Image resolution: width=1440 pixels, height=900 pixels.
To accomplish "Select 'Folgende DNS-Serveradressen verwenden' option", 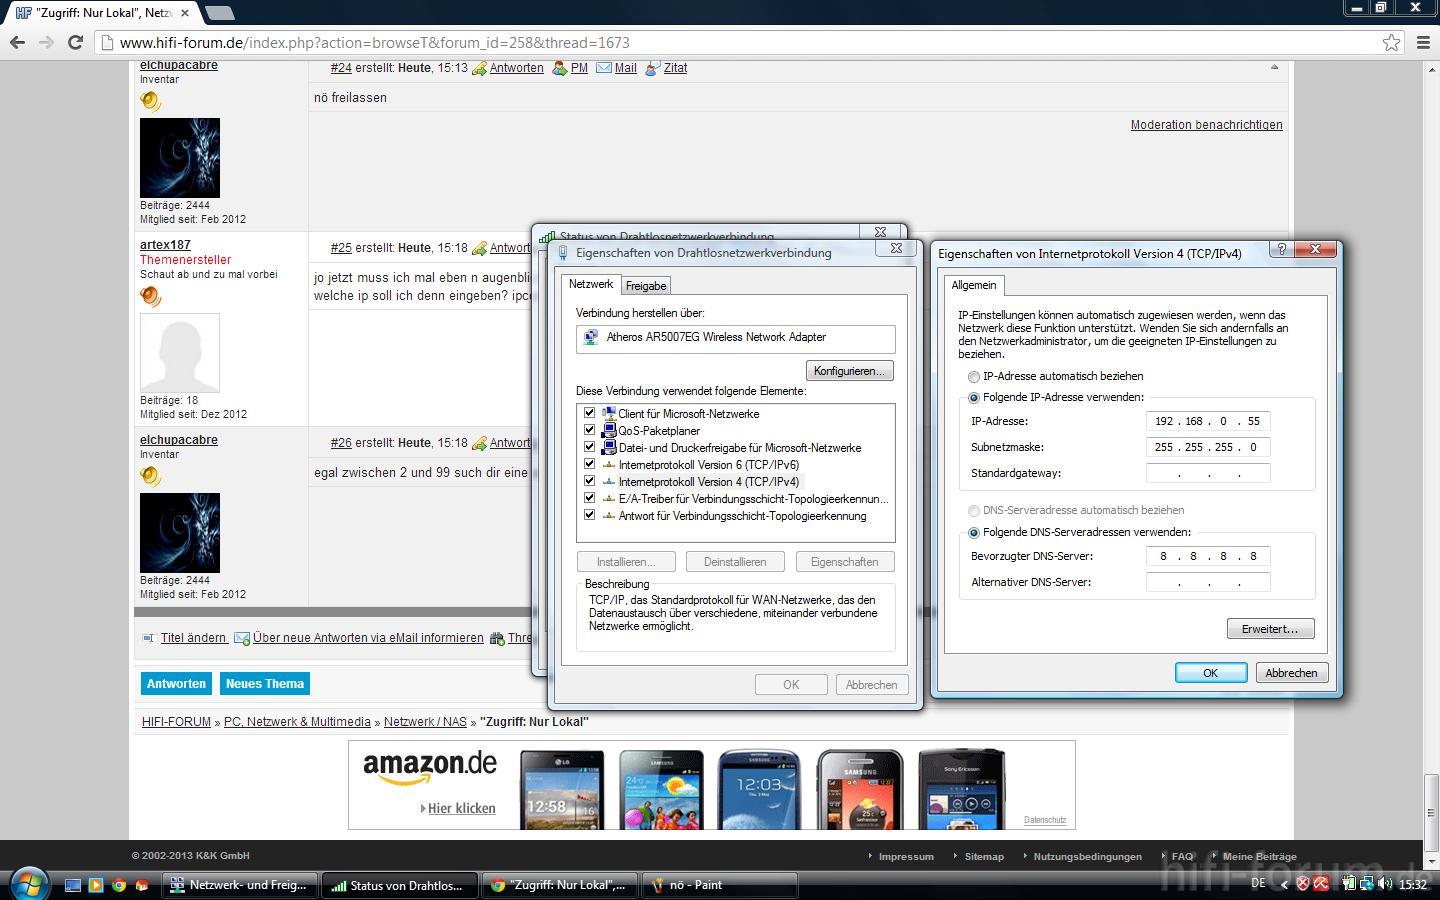I will [973, 533].
